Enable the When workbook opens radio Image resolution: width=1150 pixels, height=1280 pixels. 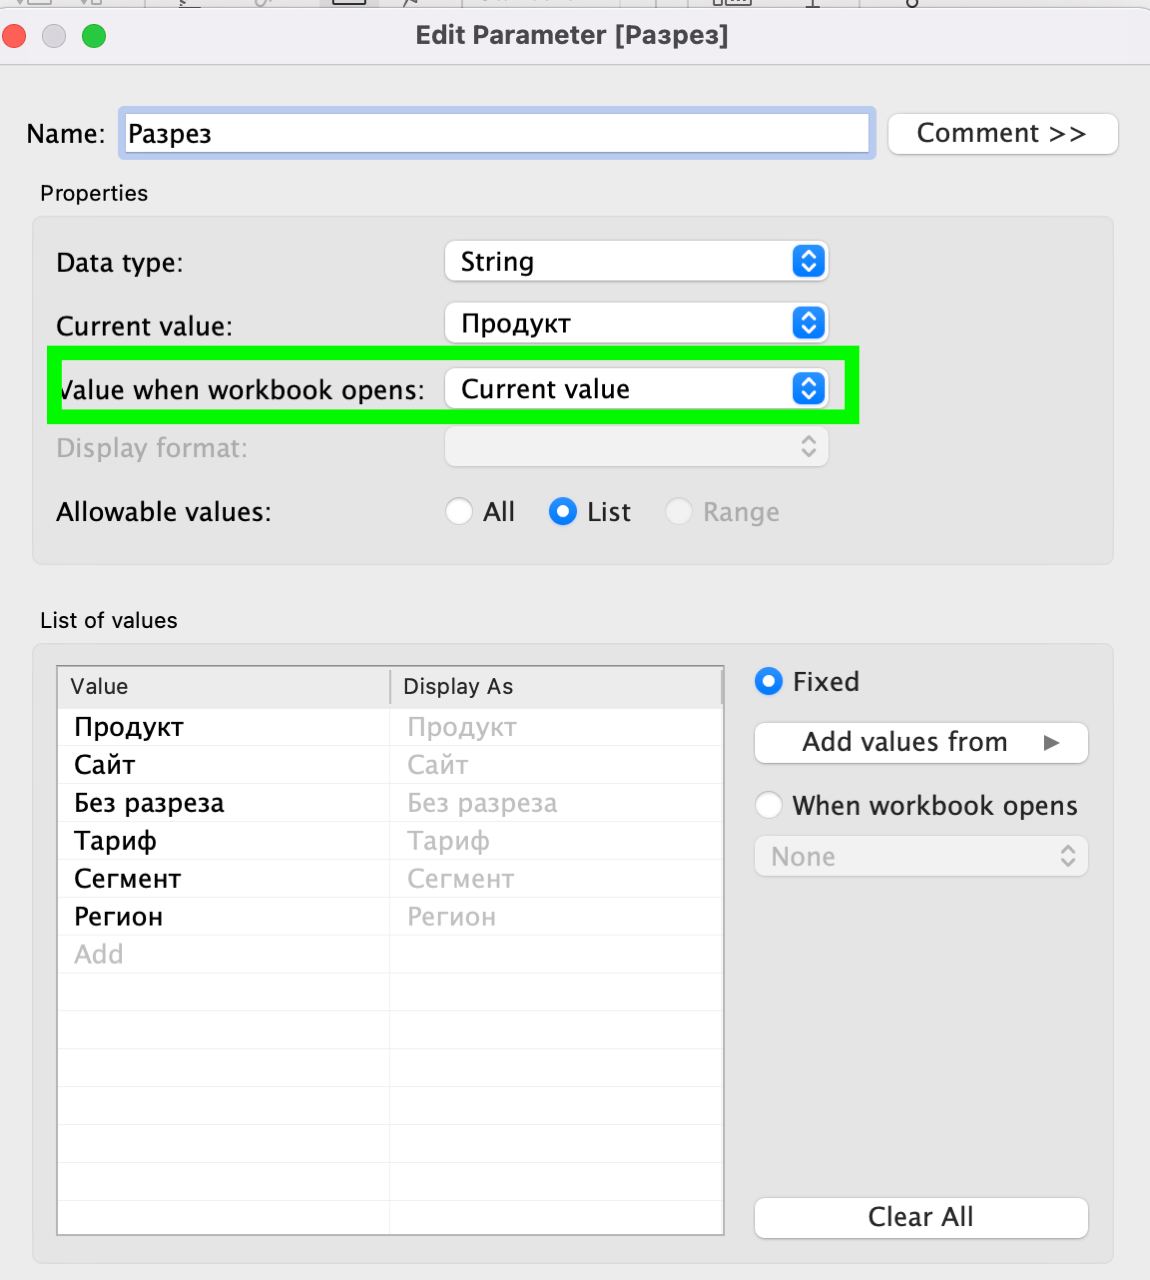click(x=769, y=806)
